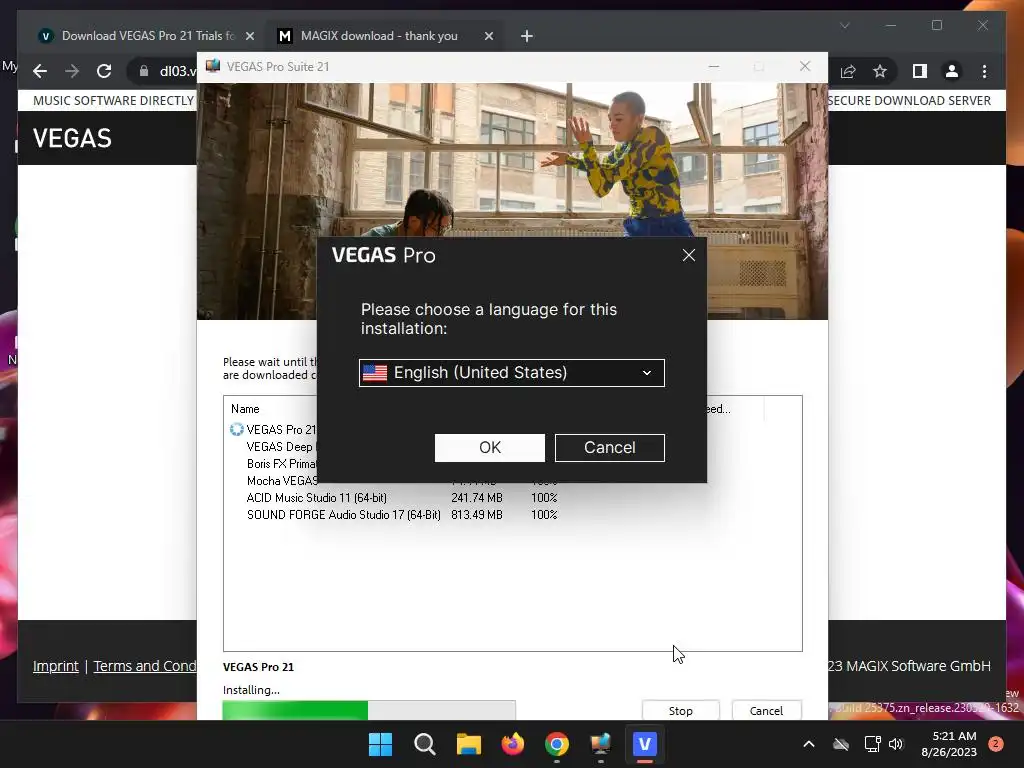Click the VEGAS Pro 21 row spinner icon

point(236,429)
